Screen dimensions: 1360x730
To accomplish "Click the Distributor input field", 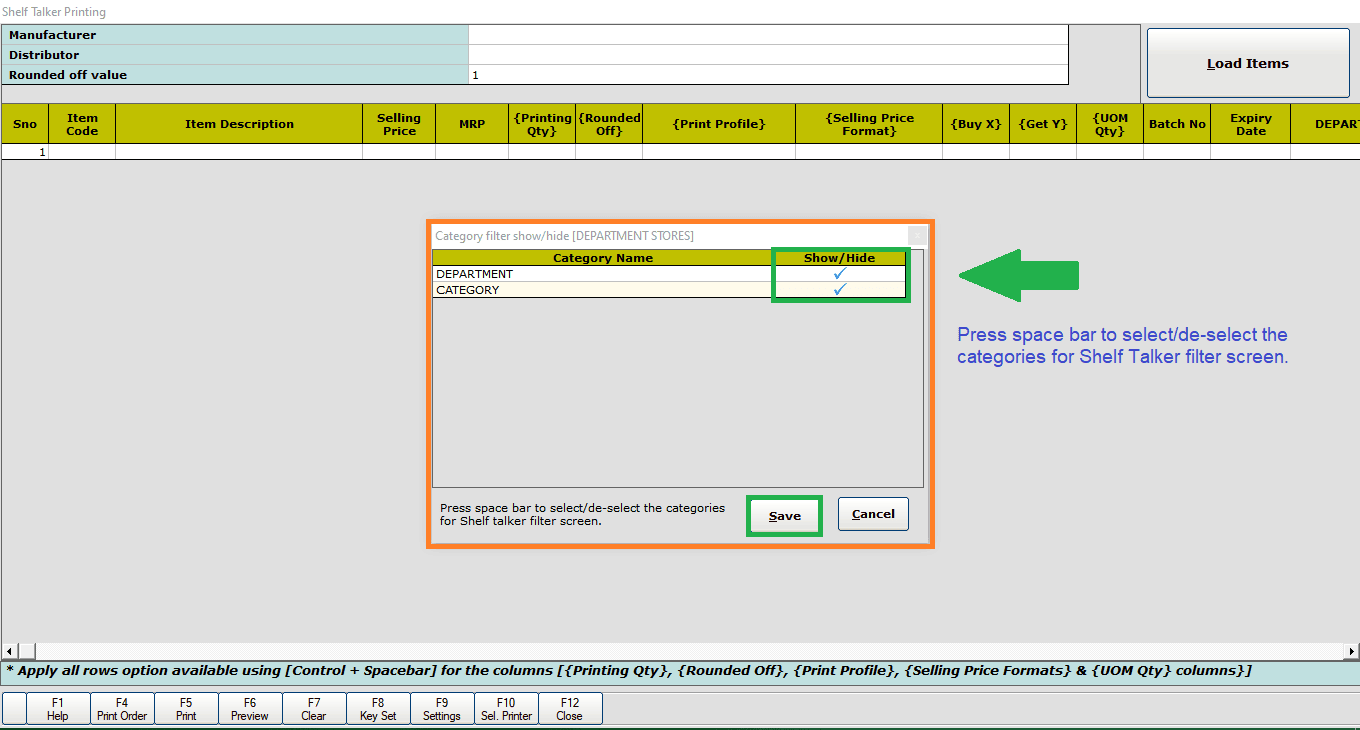I will pyautogui.click(x=768, y=55).
